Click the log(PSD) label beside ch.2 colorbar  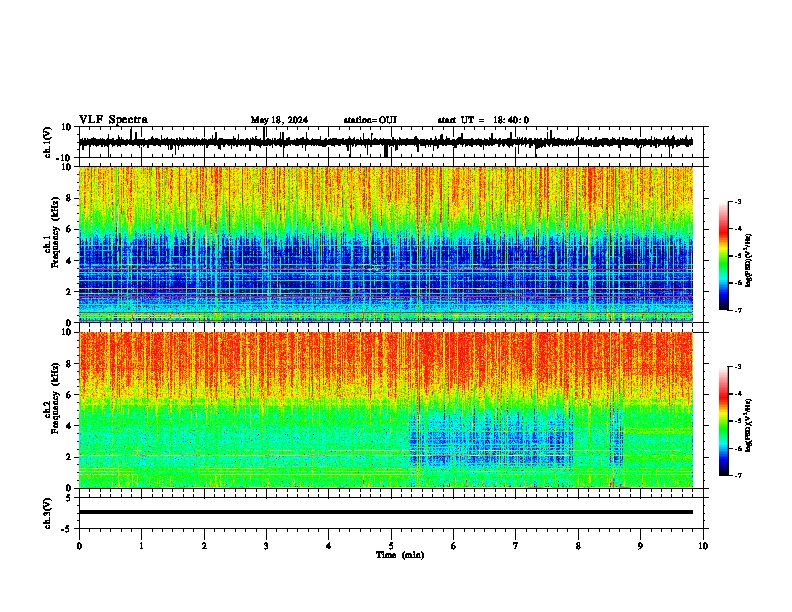click(x=748, y=425)
